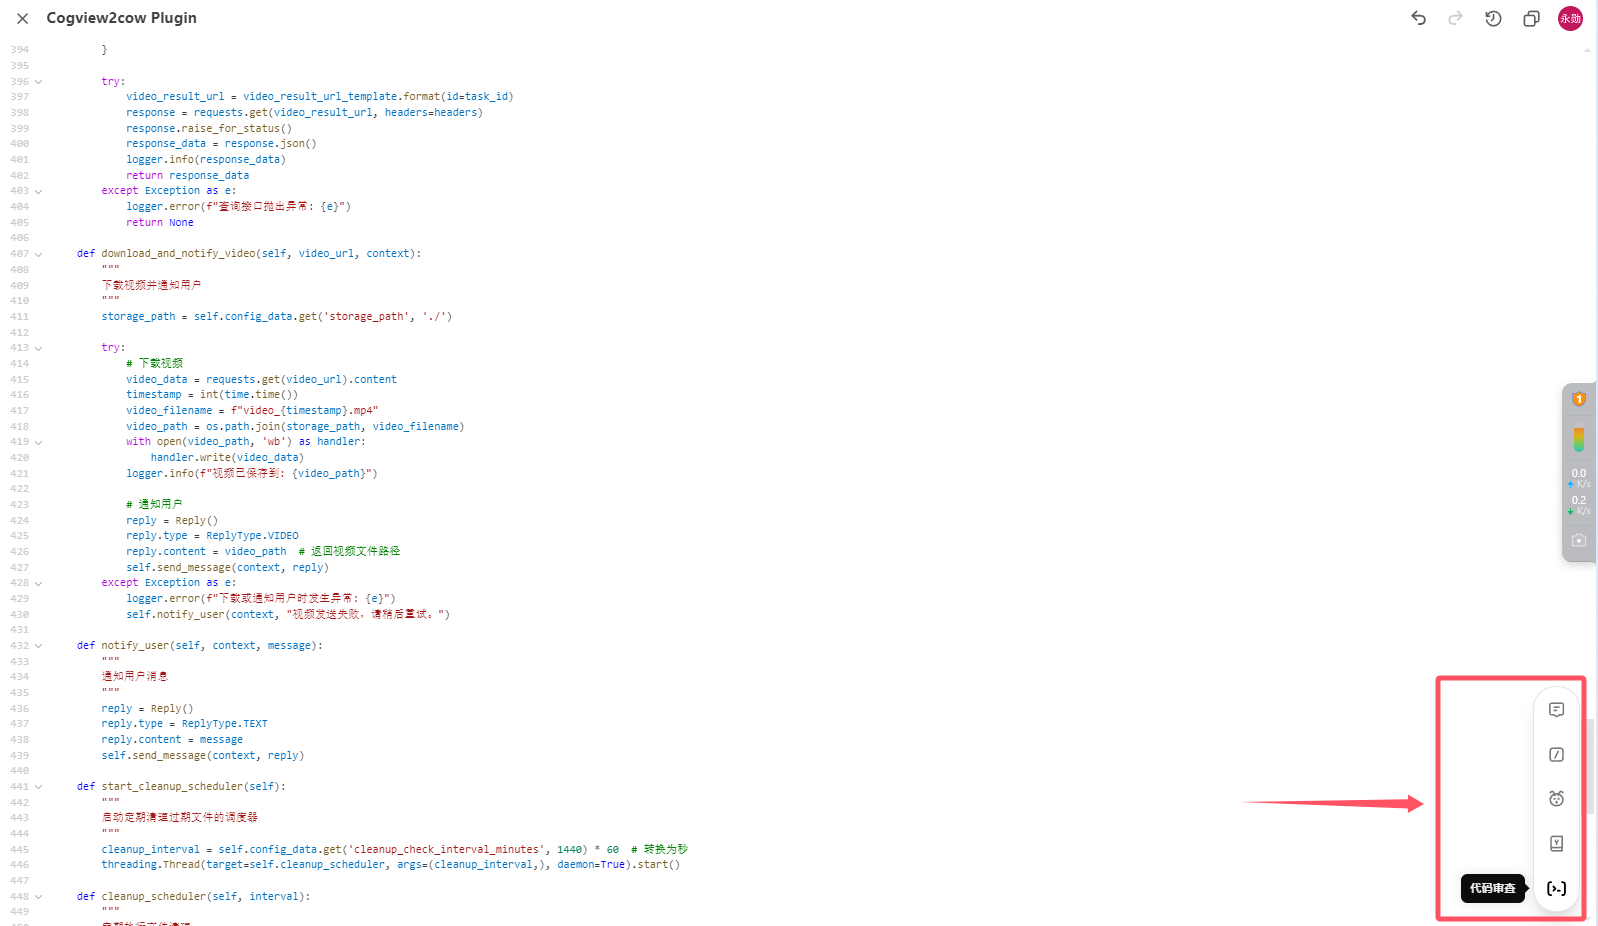Click the slash command icon
The image size is (1598, 926).
click(x=1556, y=754)
